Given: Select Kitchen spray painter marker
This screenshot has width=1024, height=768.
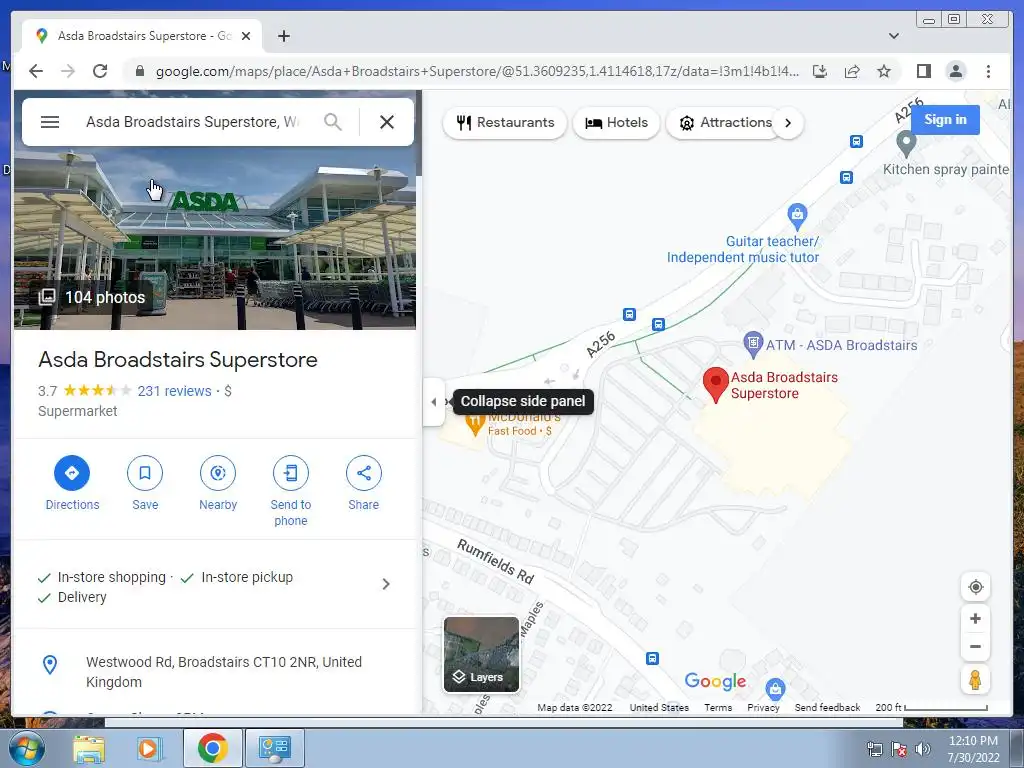Looking at the screenshot, I should click(x=906, y=144).
